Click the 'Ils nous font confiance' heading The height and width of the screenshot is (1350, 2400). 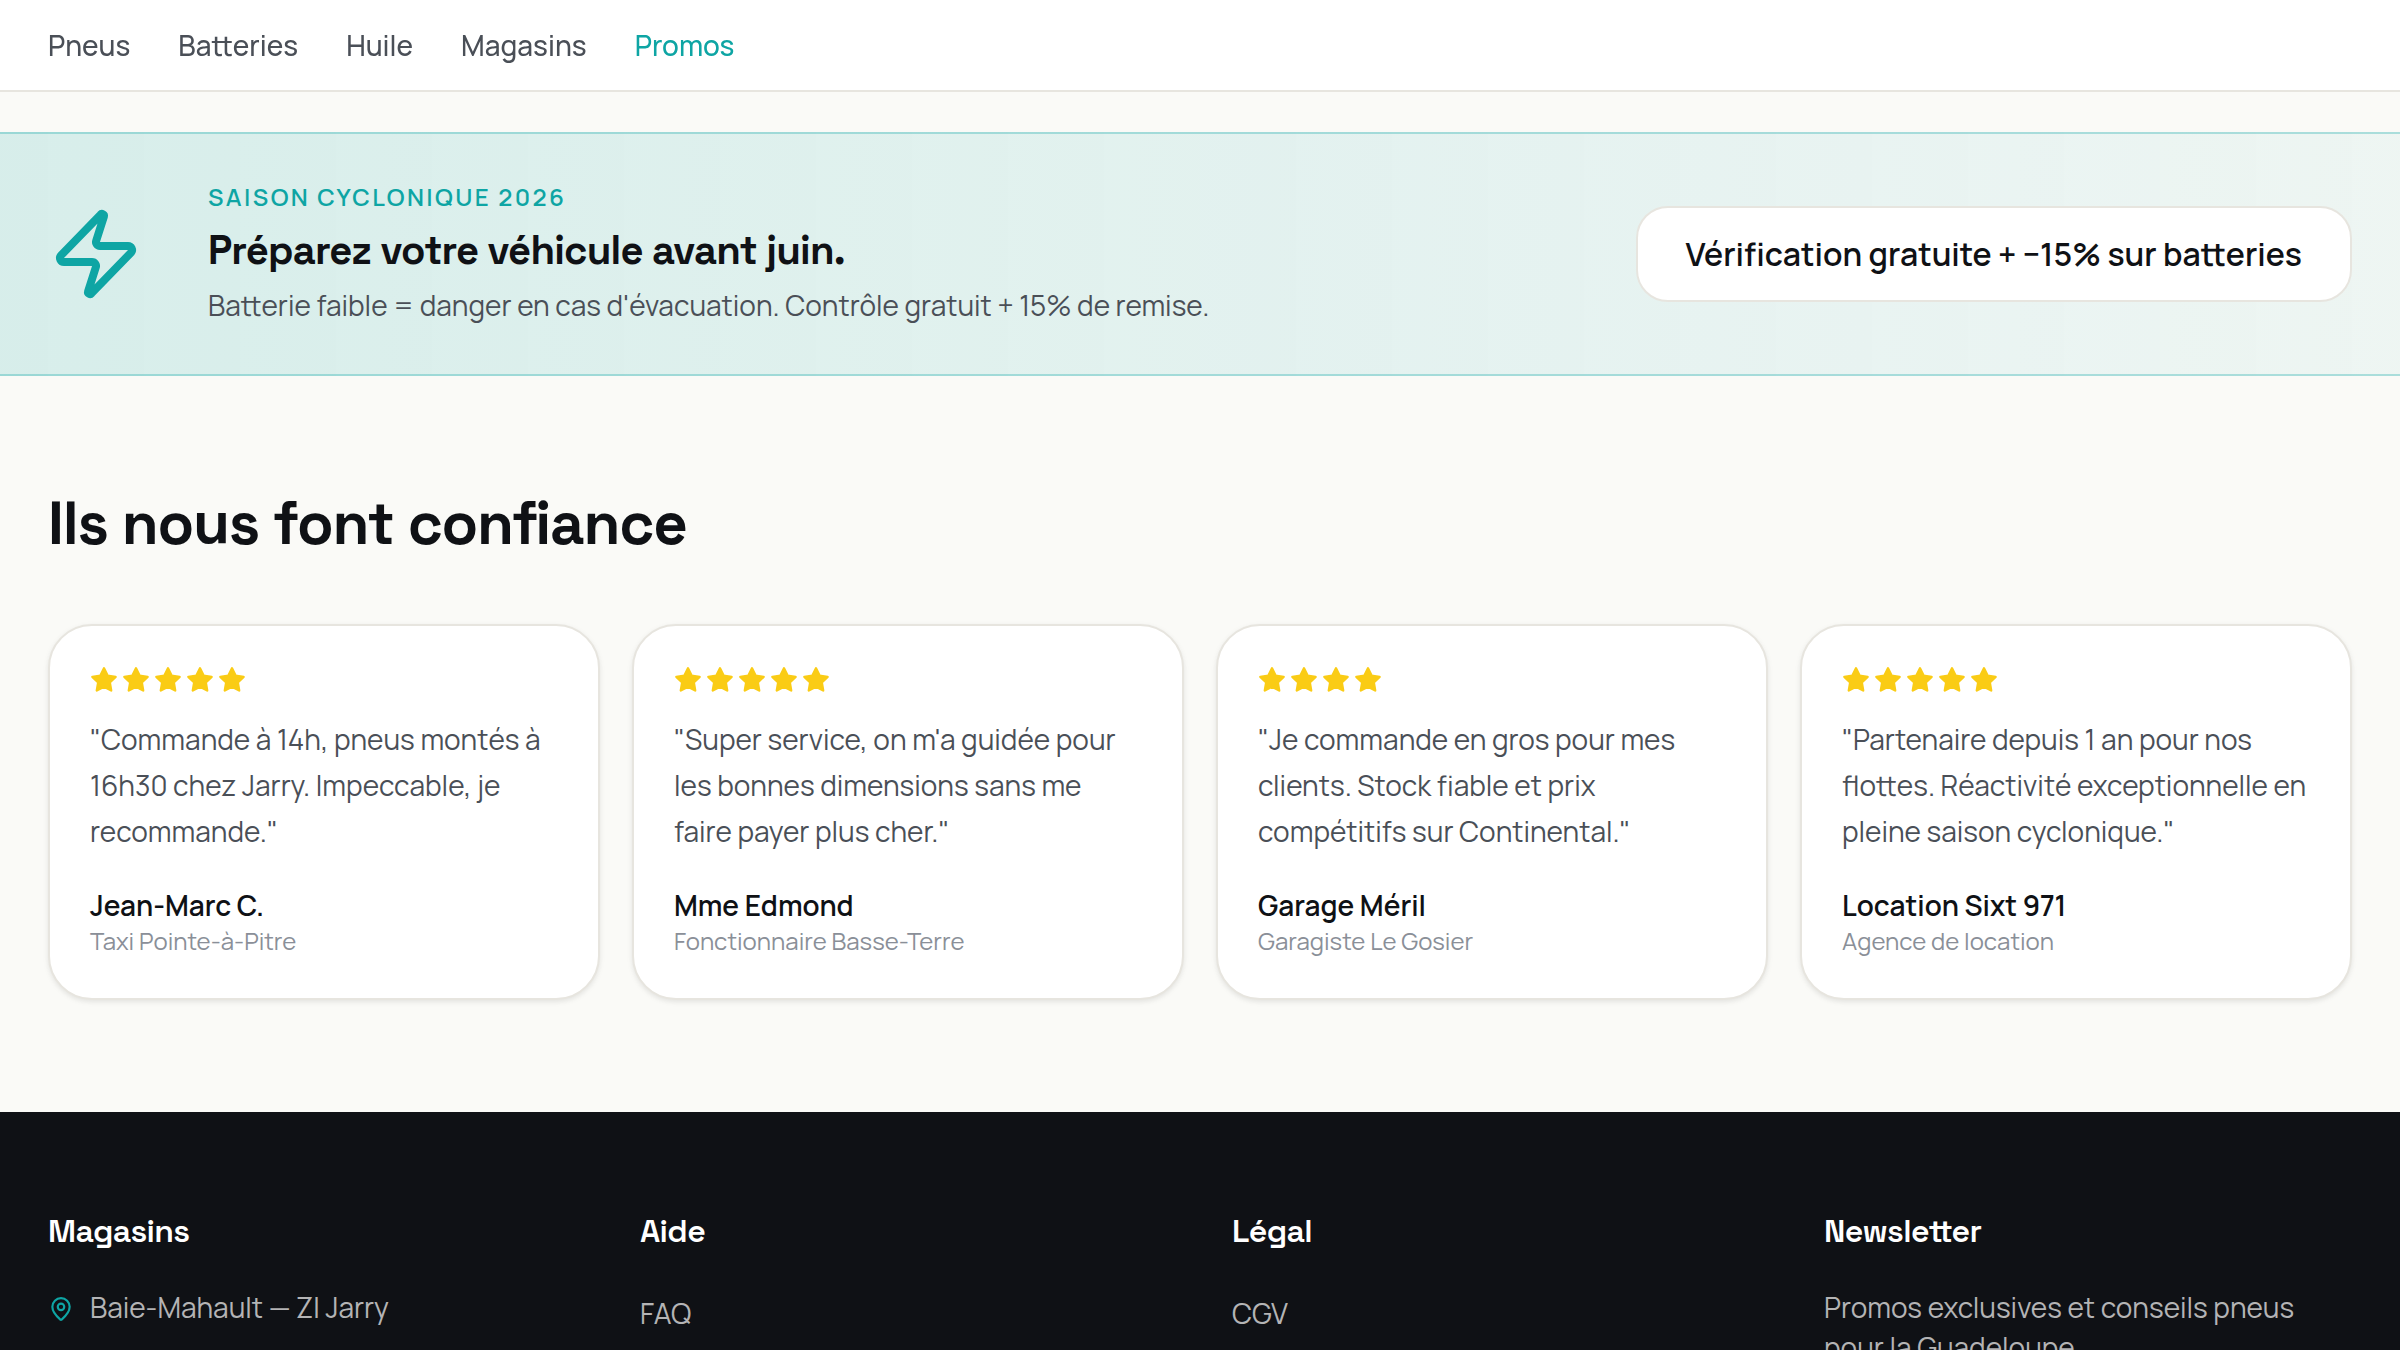(368, 524)
